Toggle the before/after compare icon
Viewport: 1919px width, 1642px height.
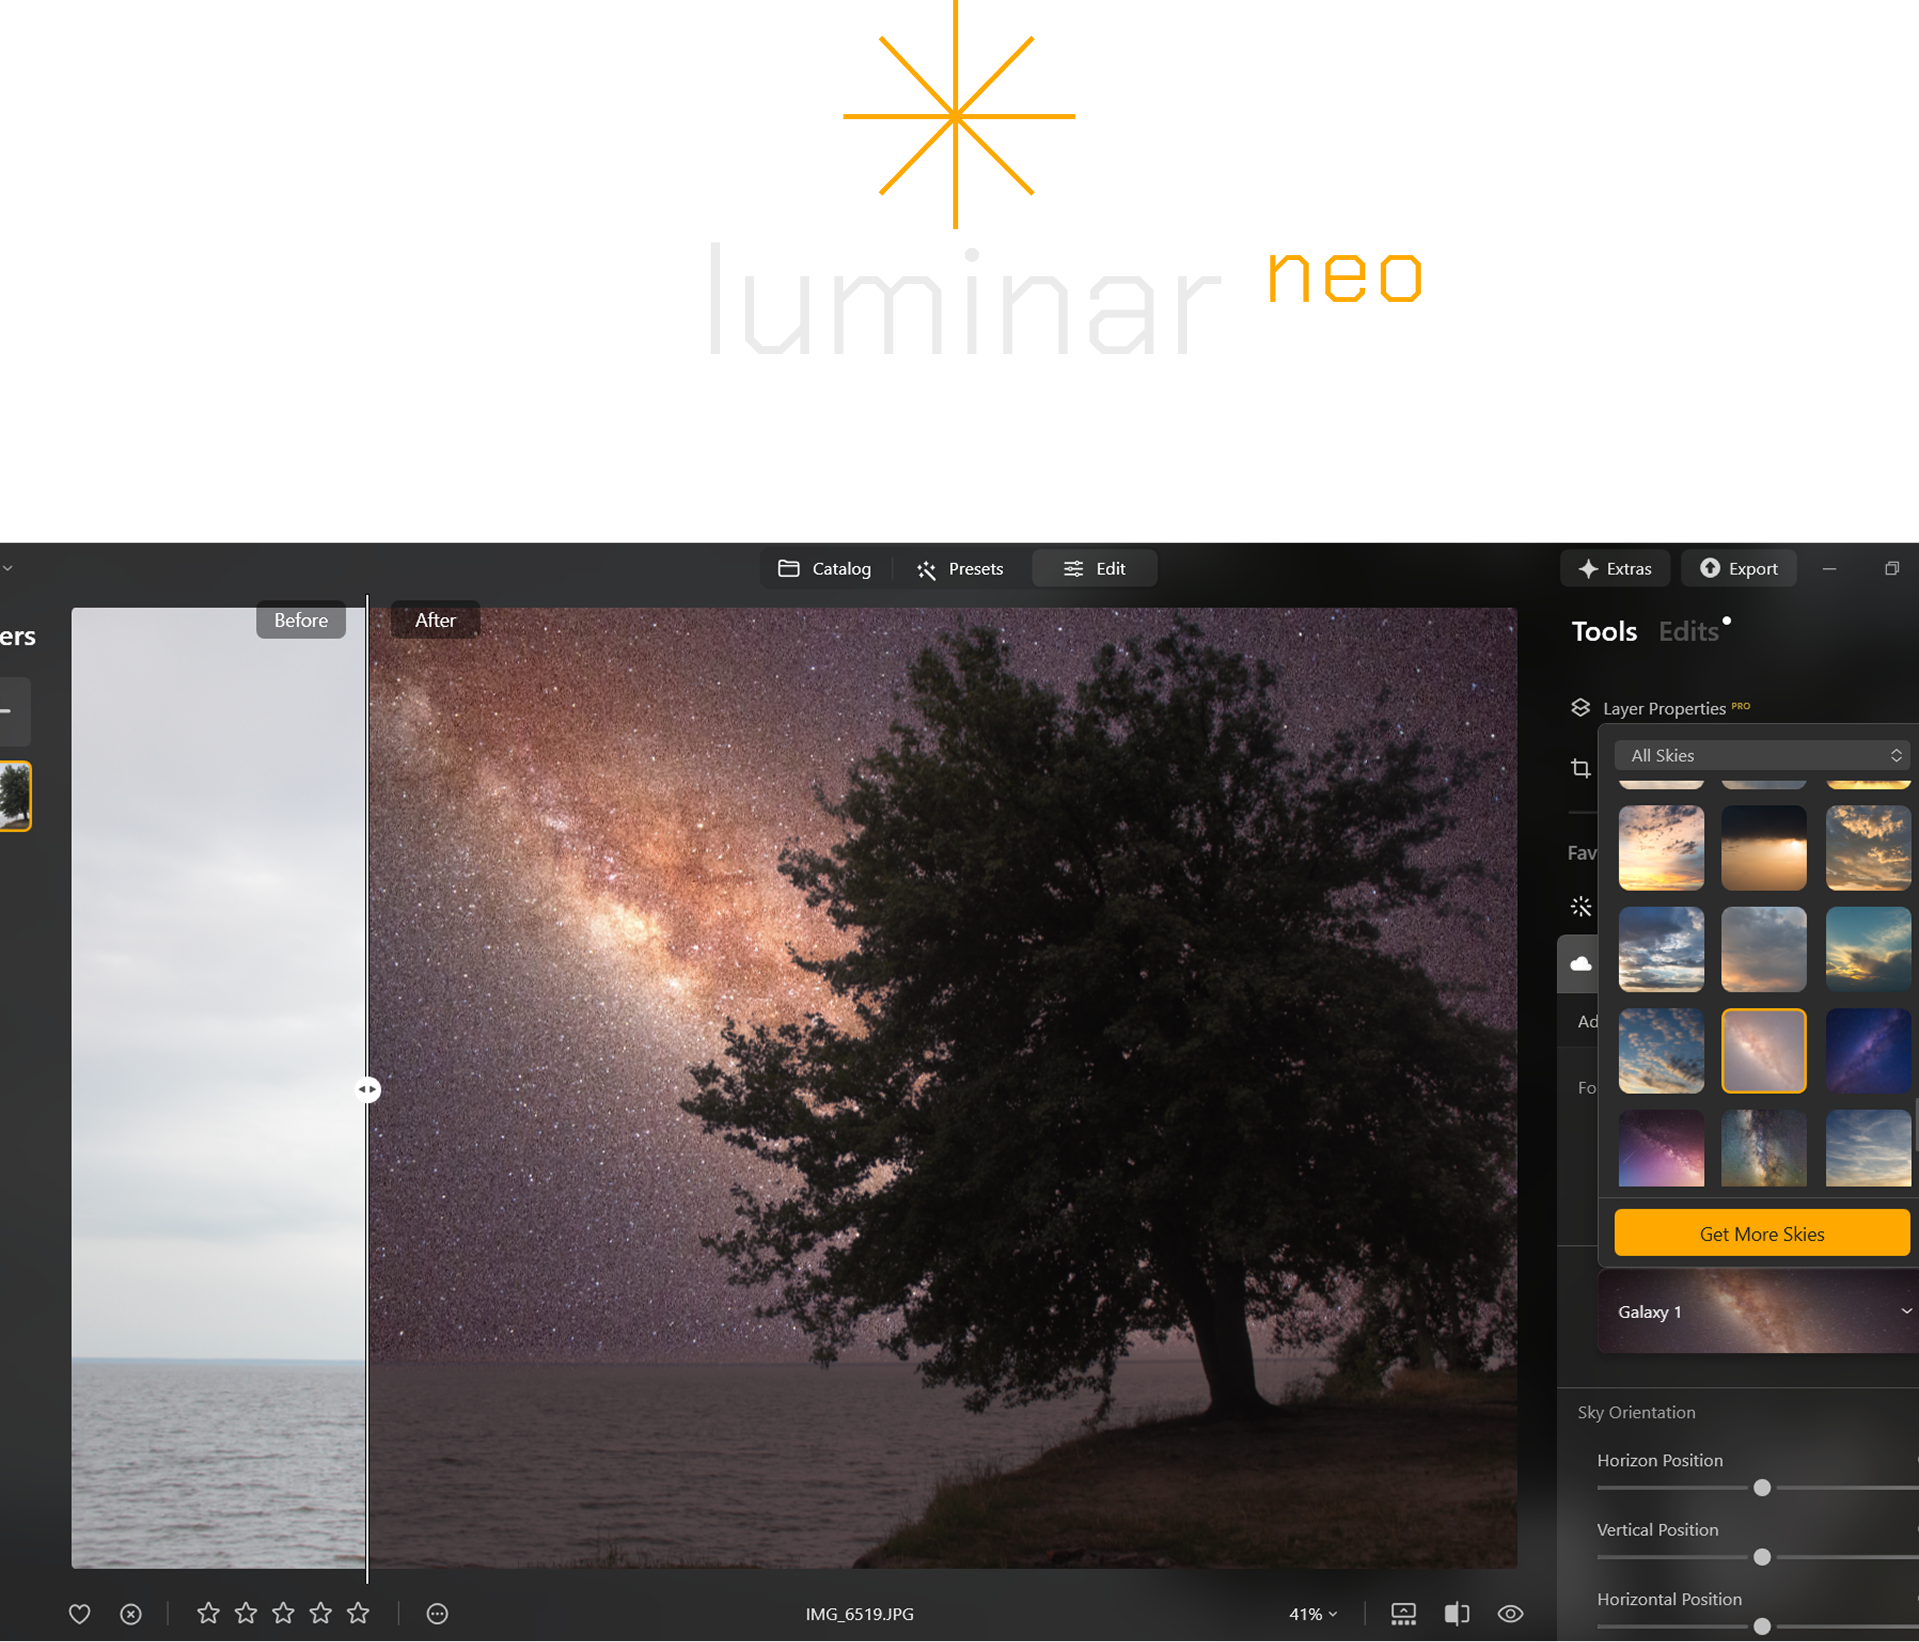pos(1457,1614)
